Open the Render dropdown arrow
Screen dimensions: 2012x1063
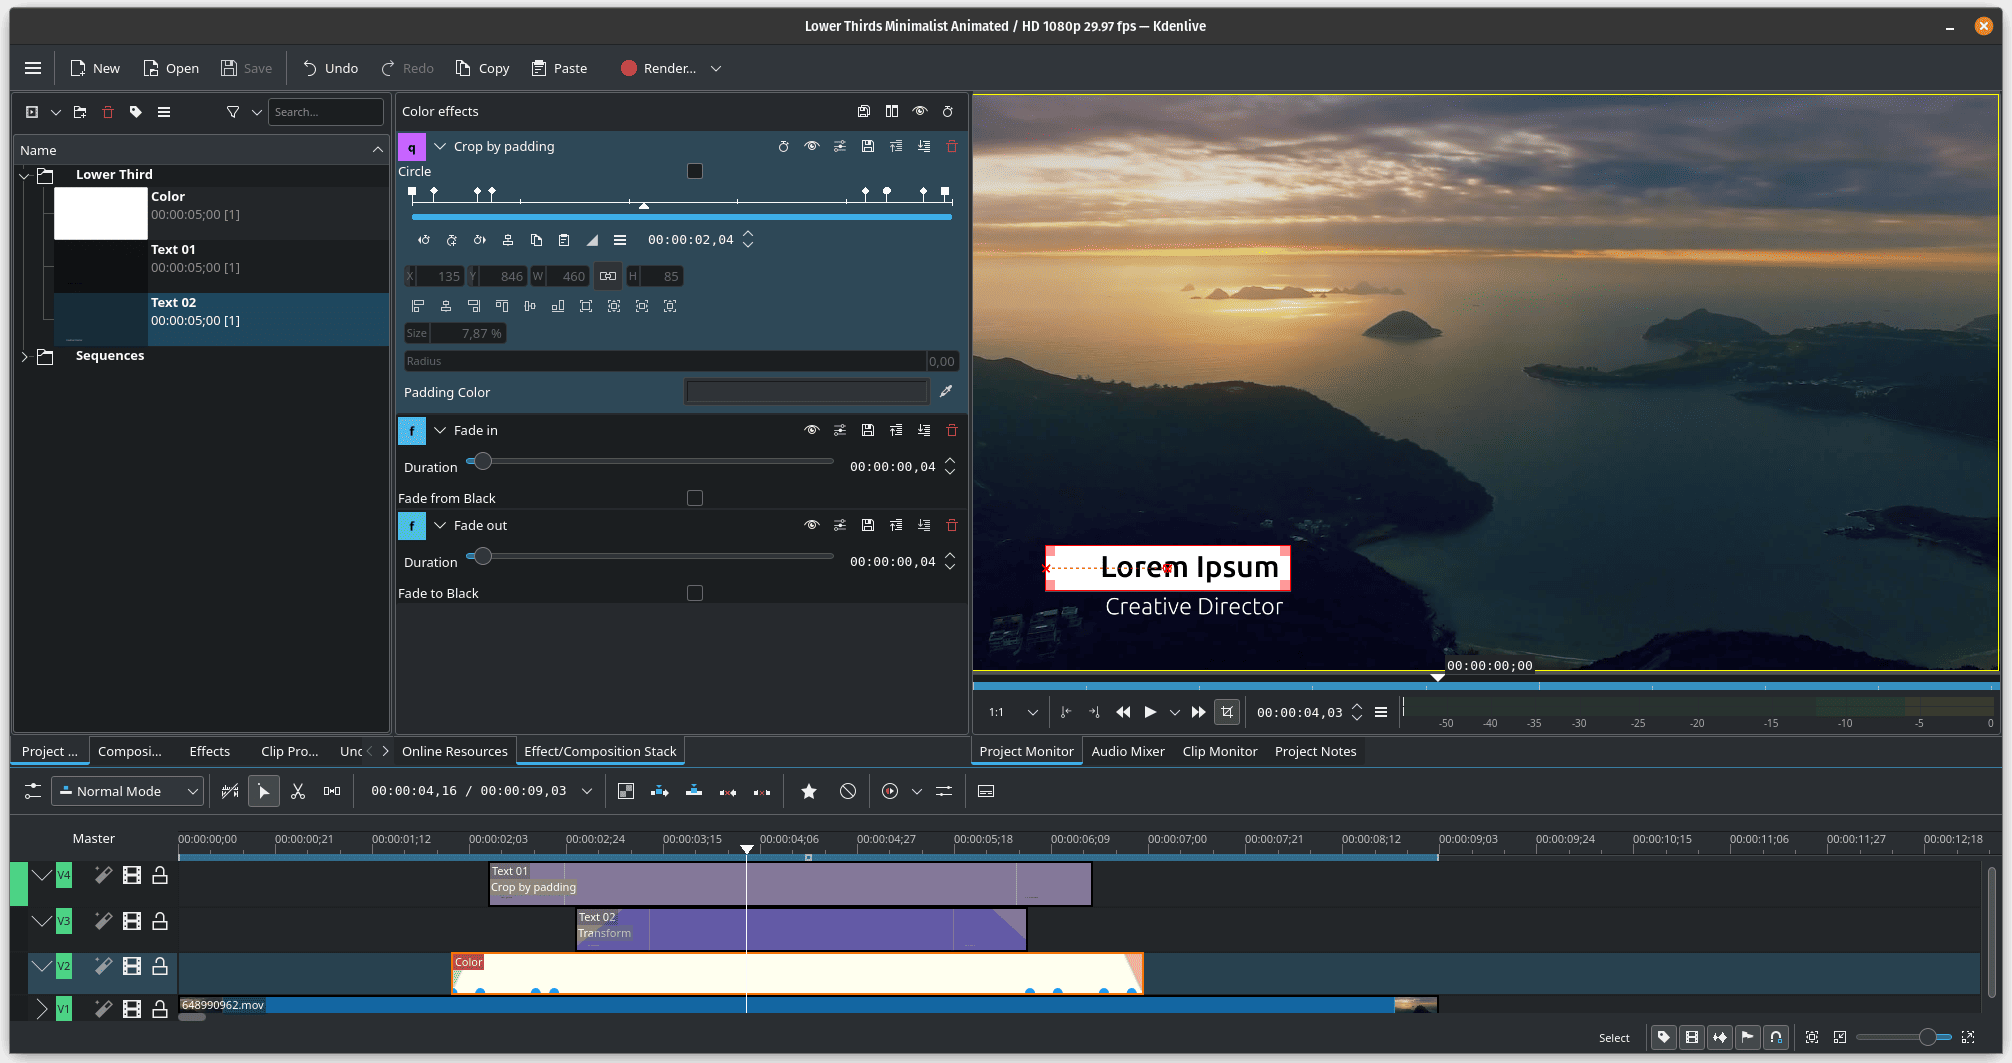pyautogui.click(x=716, y=68)
